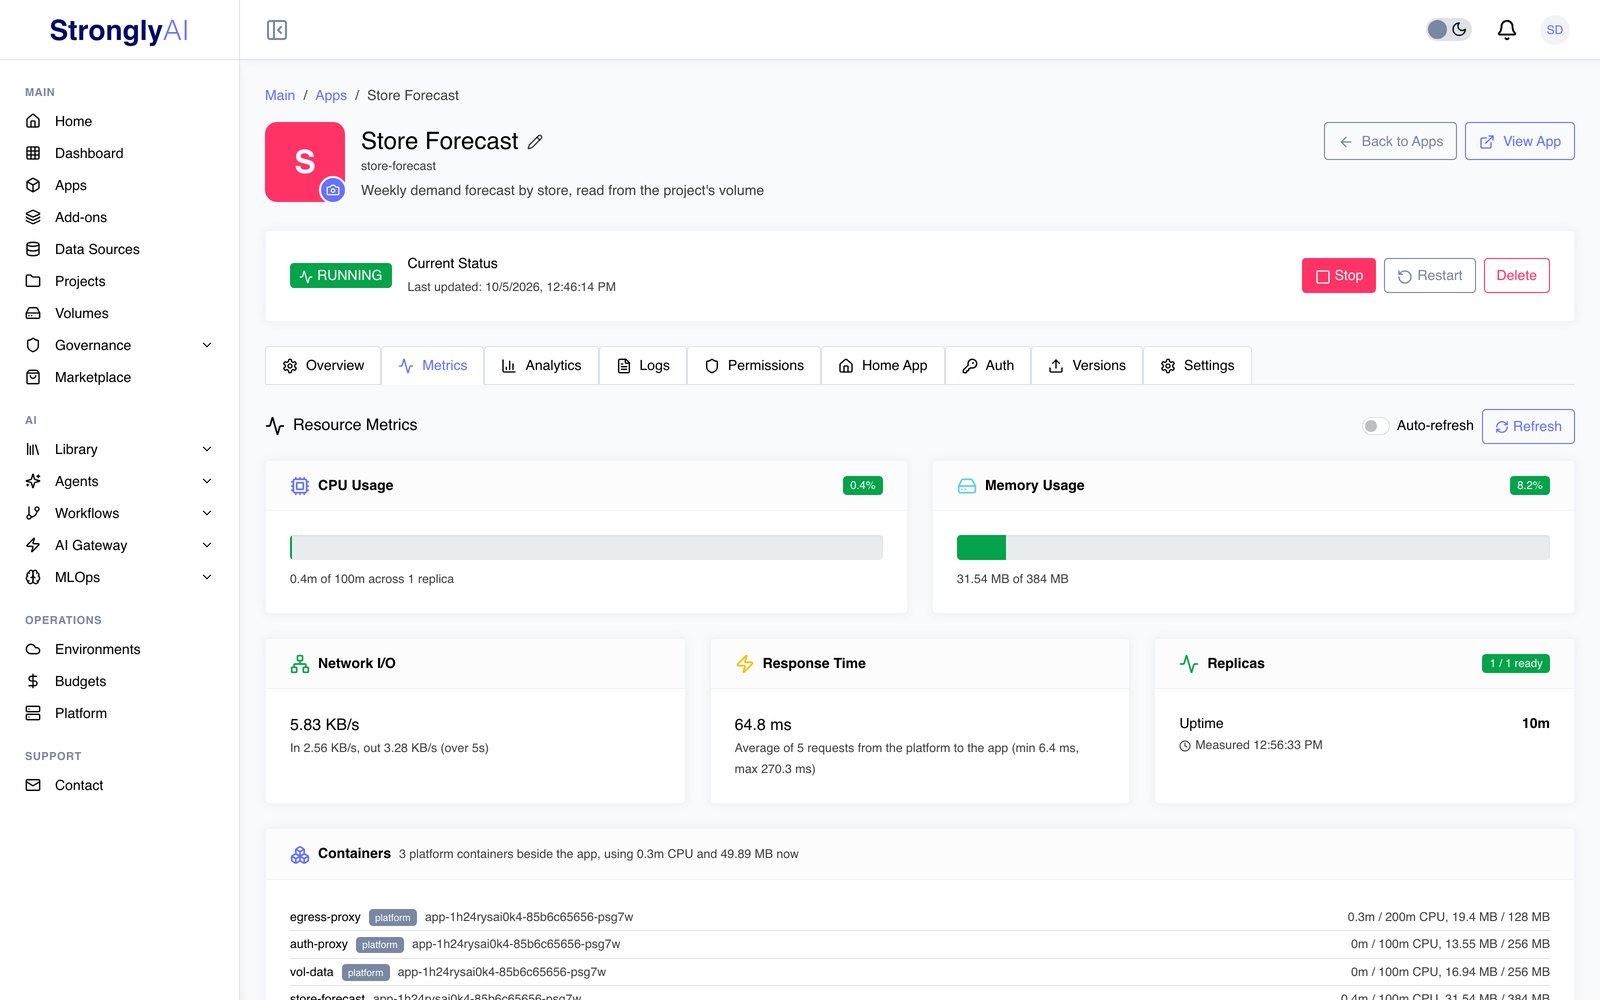Expand the Workflows section
1600x1000 pixels.
[120, 513]
